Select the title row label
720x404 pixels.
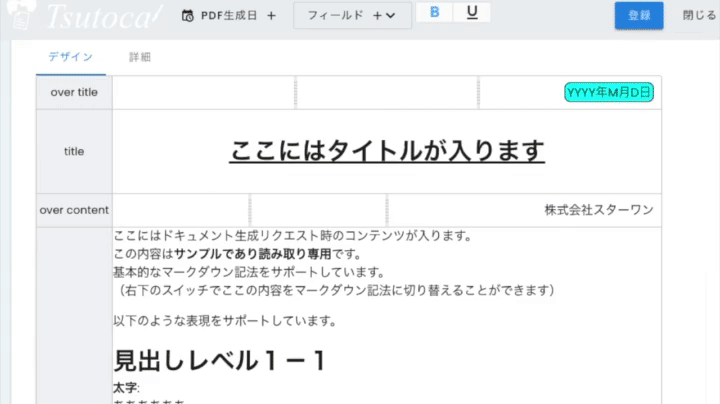pyautogui.click(x=74, y=152)
